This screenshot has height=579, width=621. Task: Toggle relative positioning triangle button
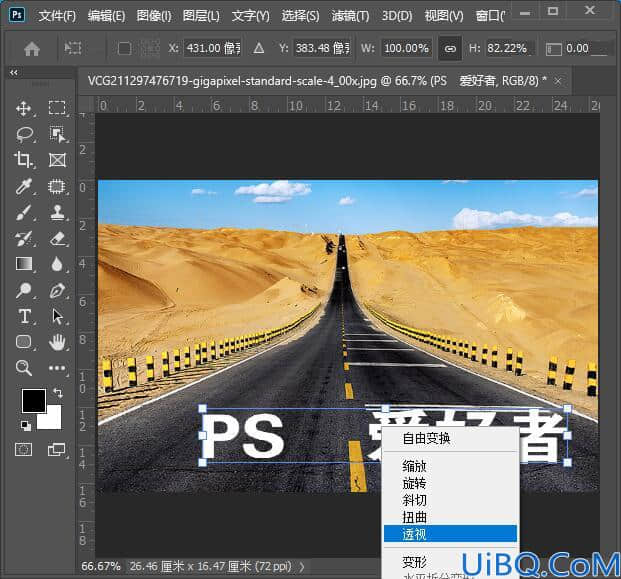pyautogui.click(x=259, y=49)
